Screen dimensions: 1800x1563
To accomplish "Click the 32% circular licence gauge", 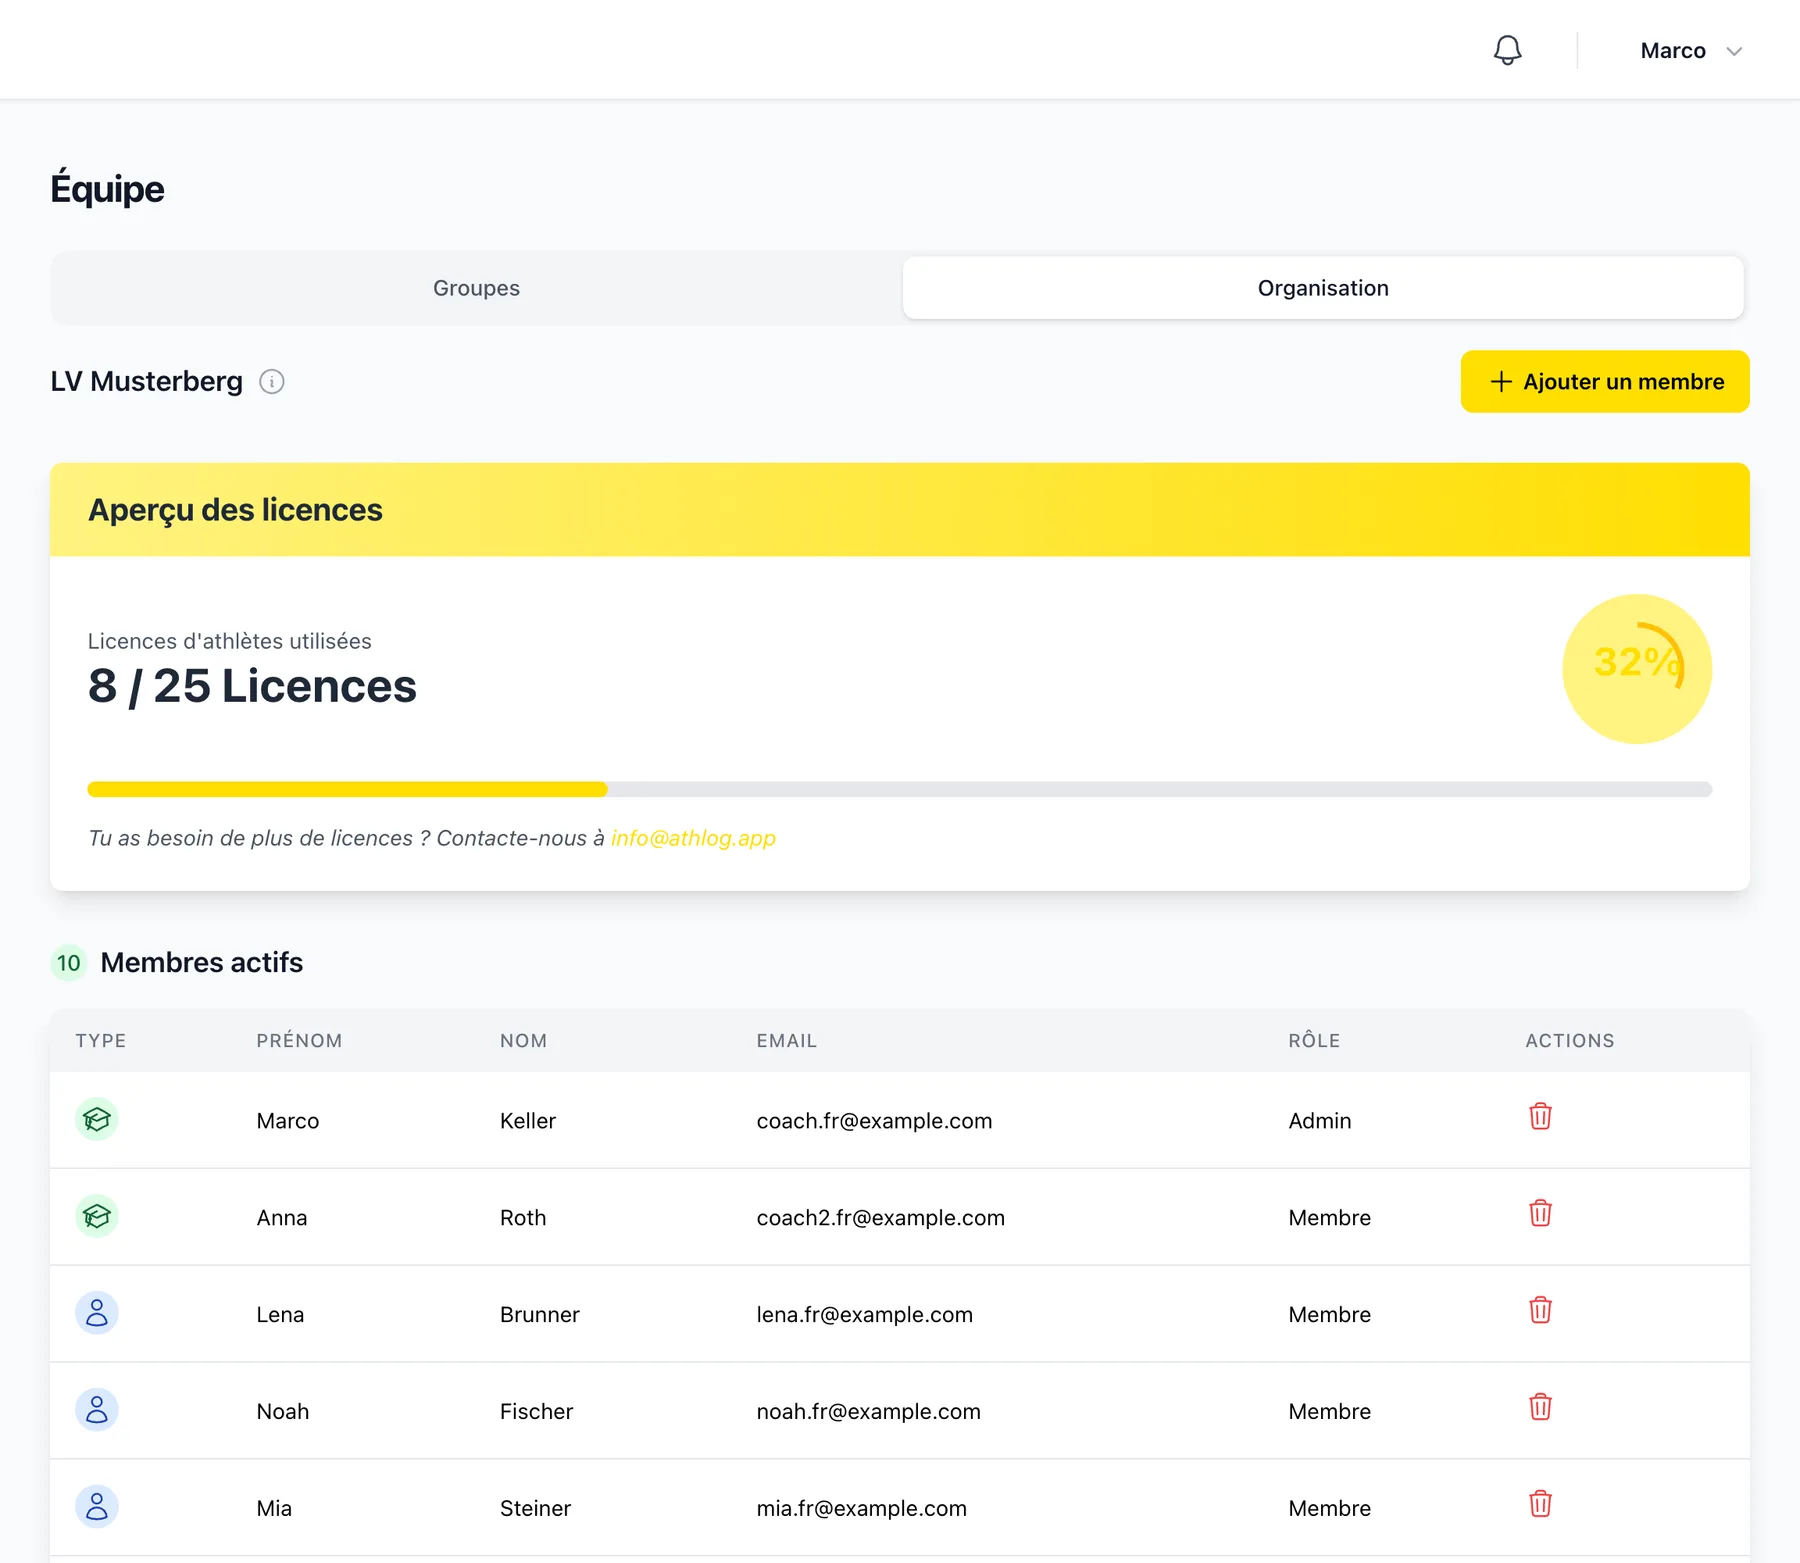I will pos(1637,669).
